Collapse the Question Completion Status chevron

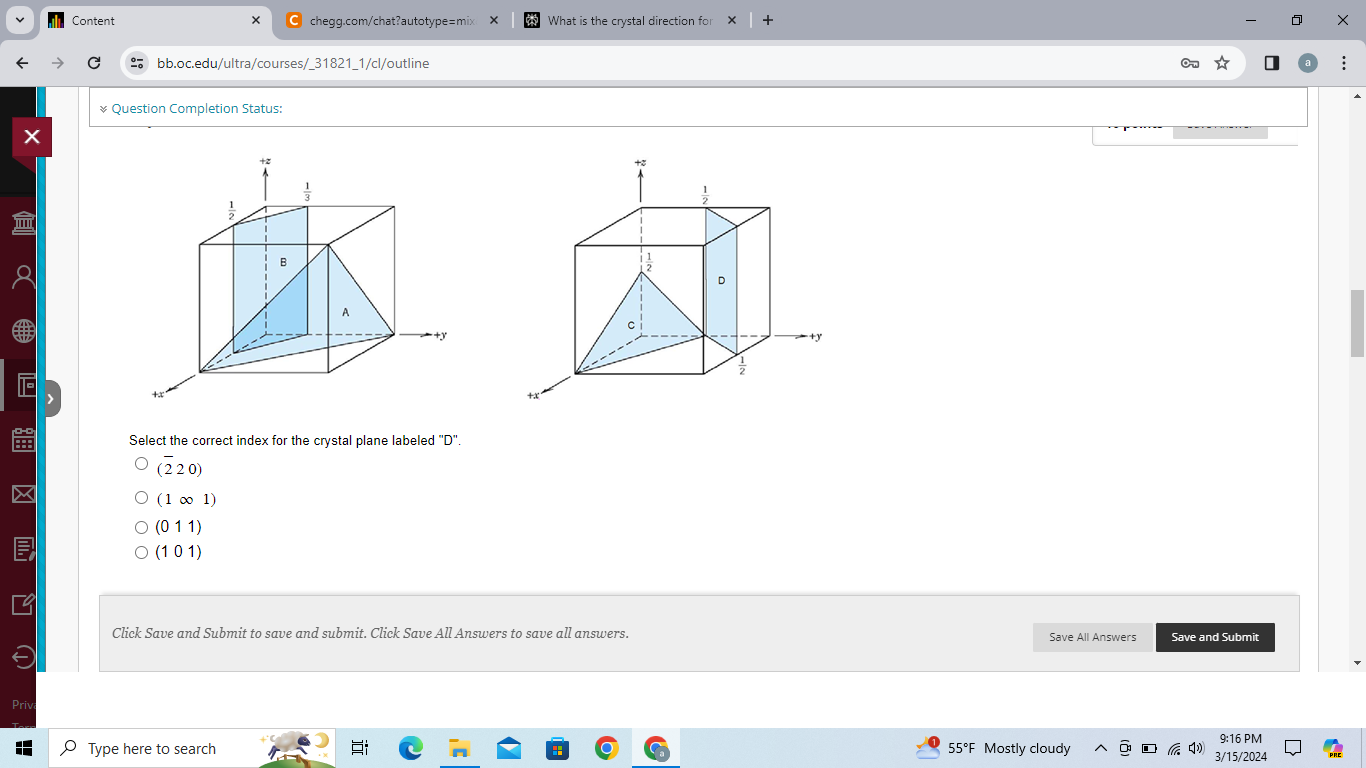pos(103,108)
